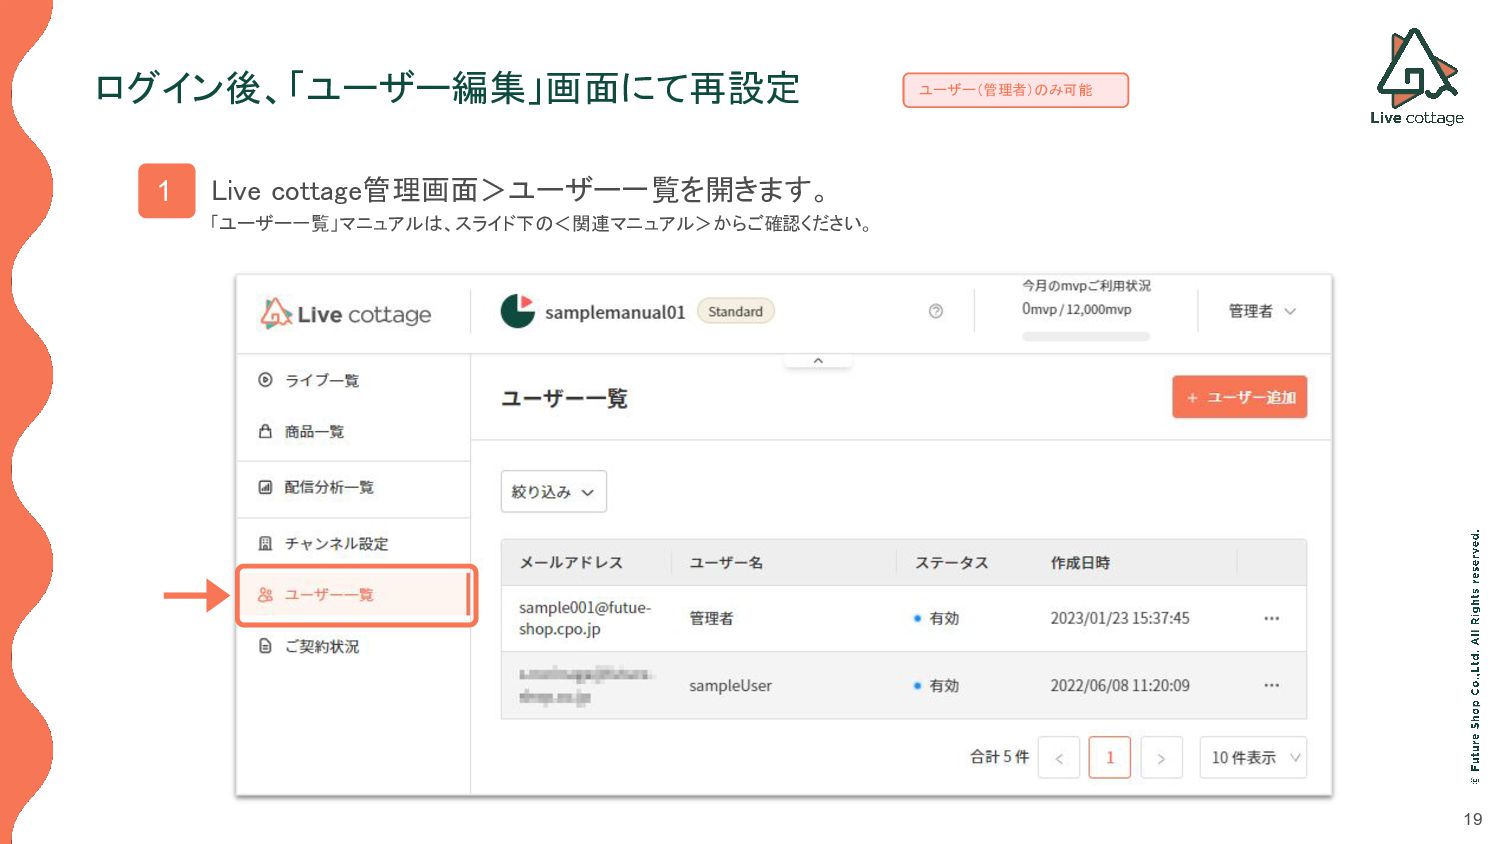Screen dimensions: 1500x844
Task: Expand the 管理者 account dropdown
Action: (1262, 311)
